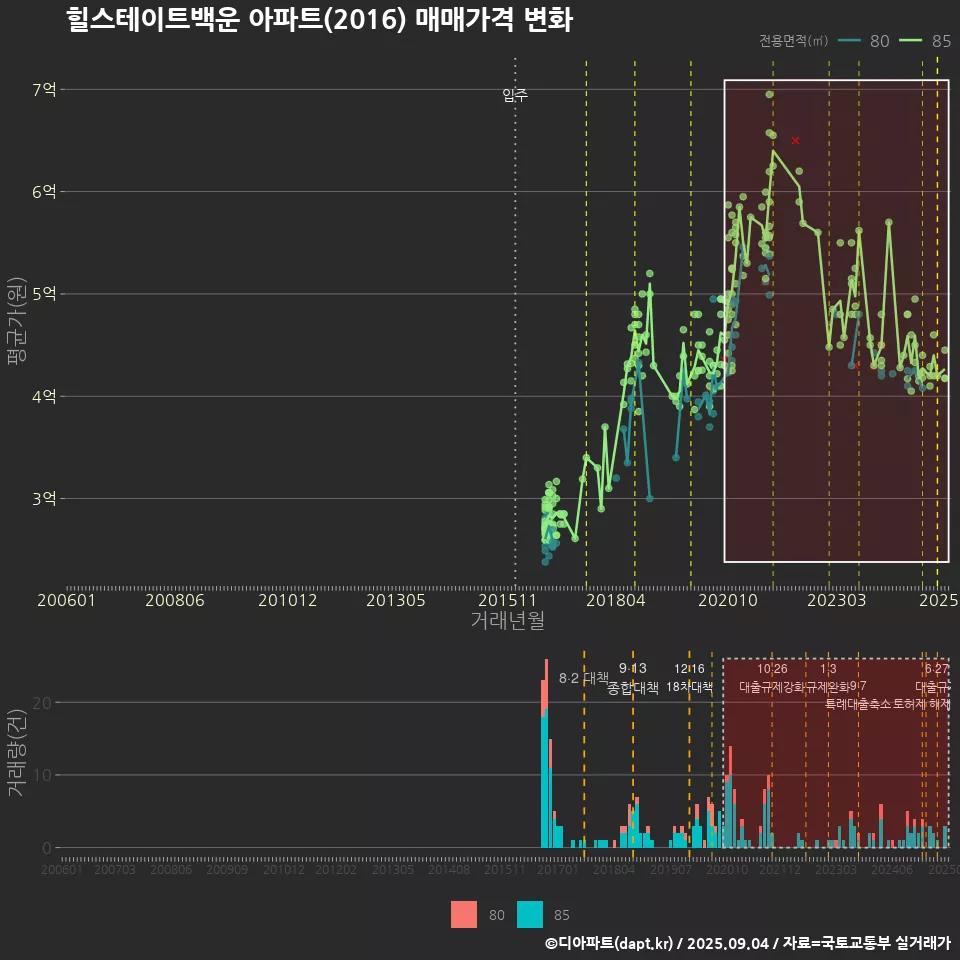The height and width of the screenshot is (960, 960).
Task: Click 201701 on the volume chart axis
Action: click(557, 869)
